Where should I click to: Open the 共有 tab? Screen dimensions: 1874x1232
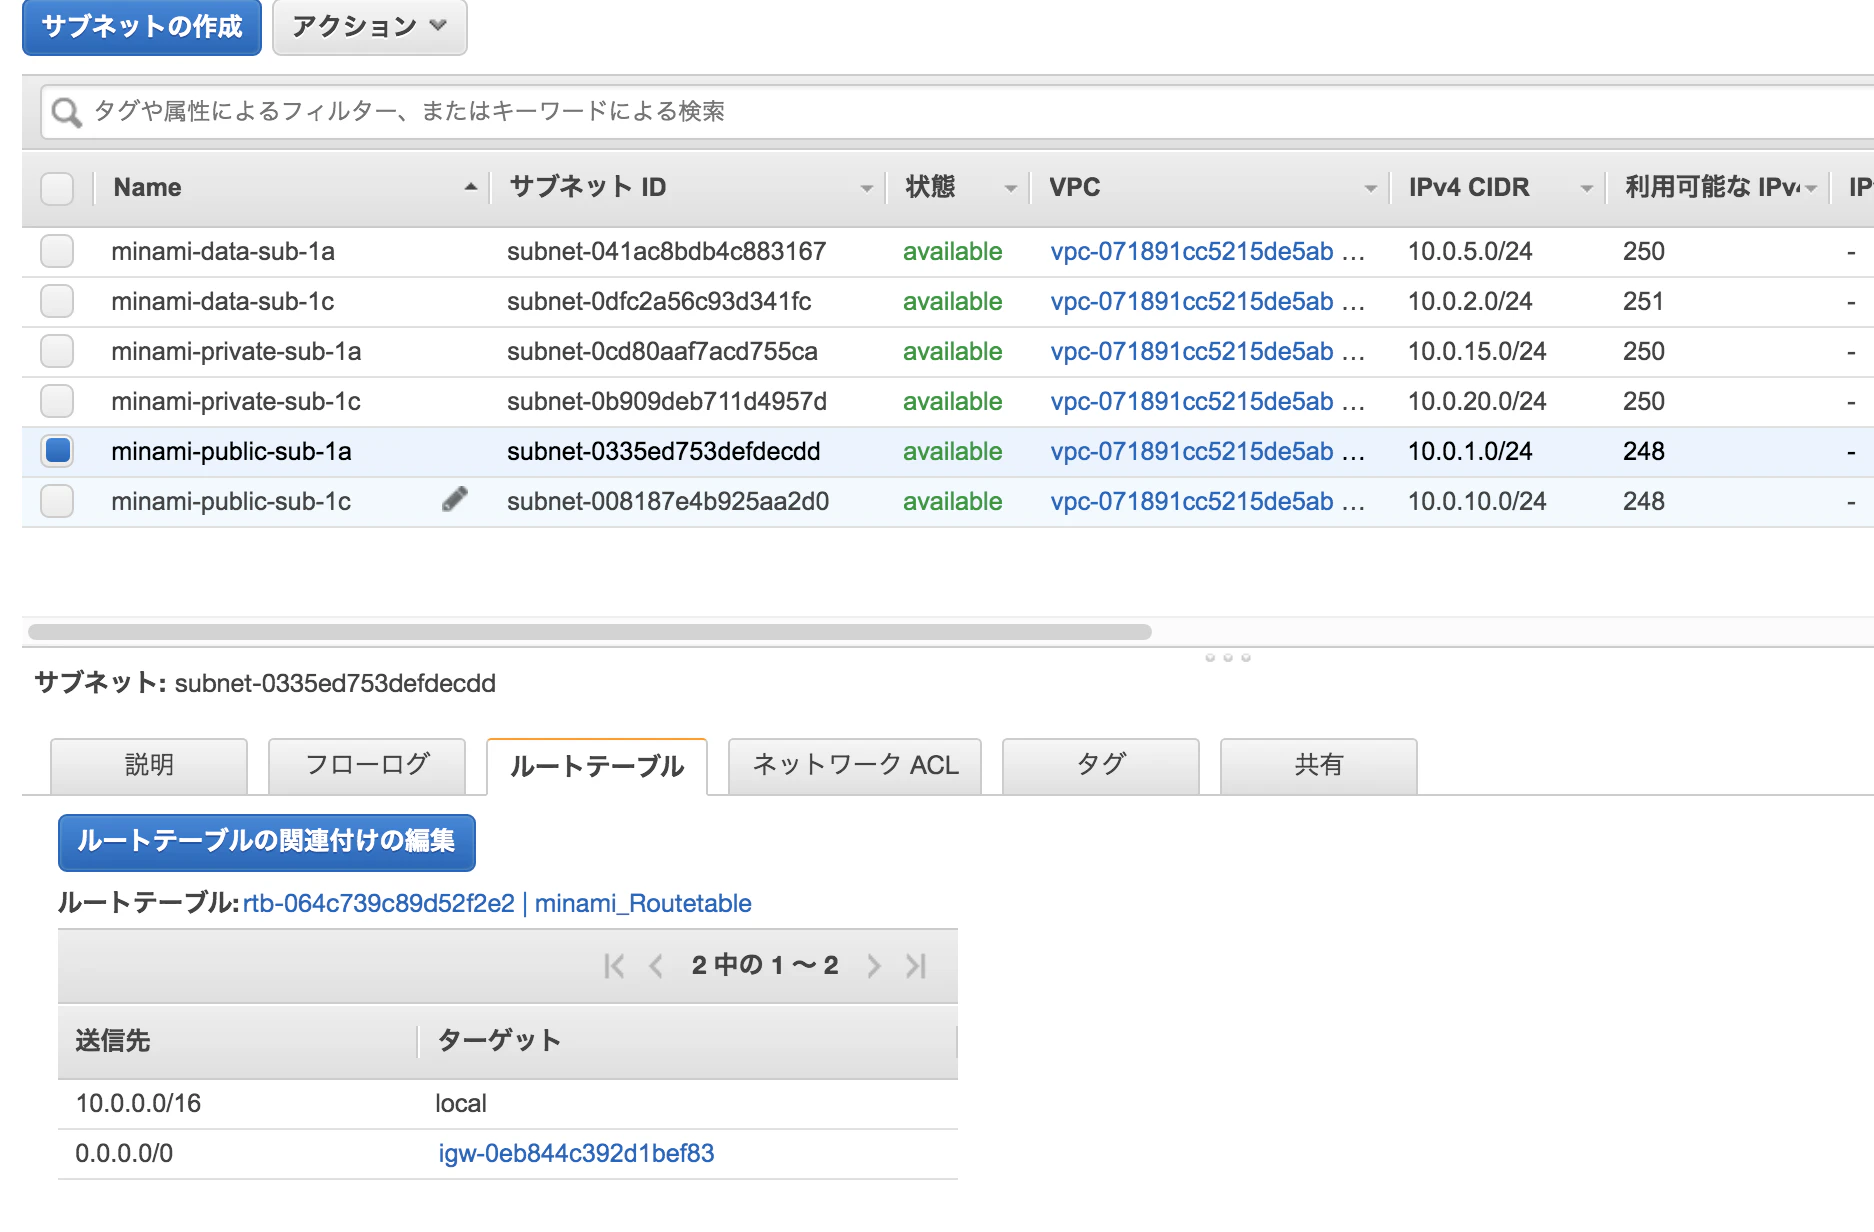(1319, 766)
